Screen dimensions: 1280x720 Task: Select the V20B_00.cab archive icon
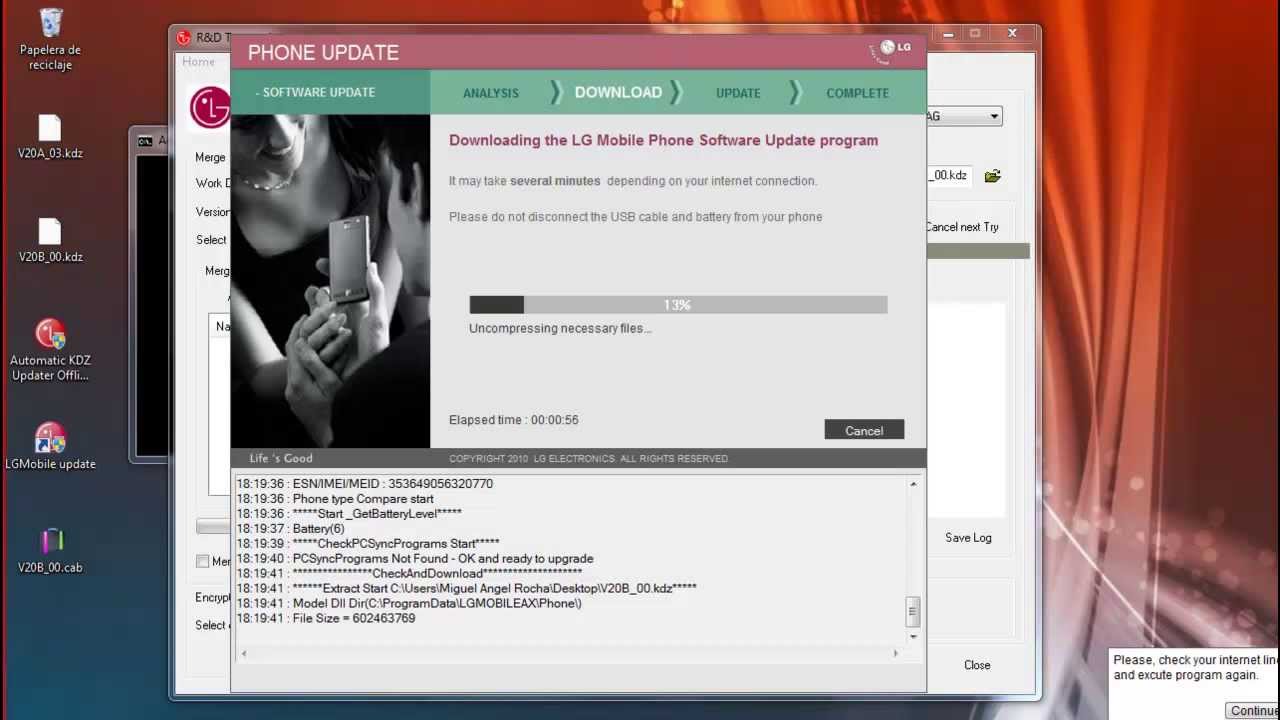[50, 551]
